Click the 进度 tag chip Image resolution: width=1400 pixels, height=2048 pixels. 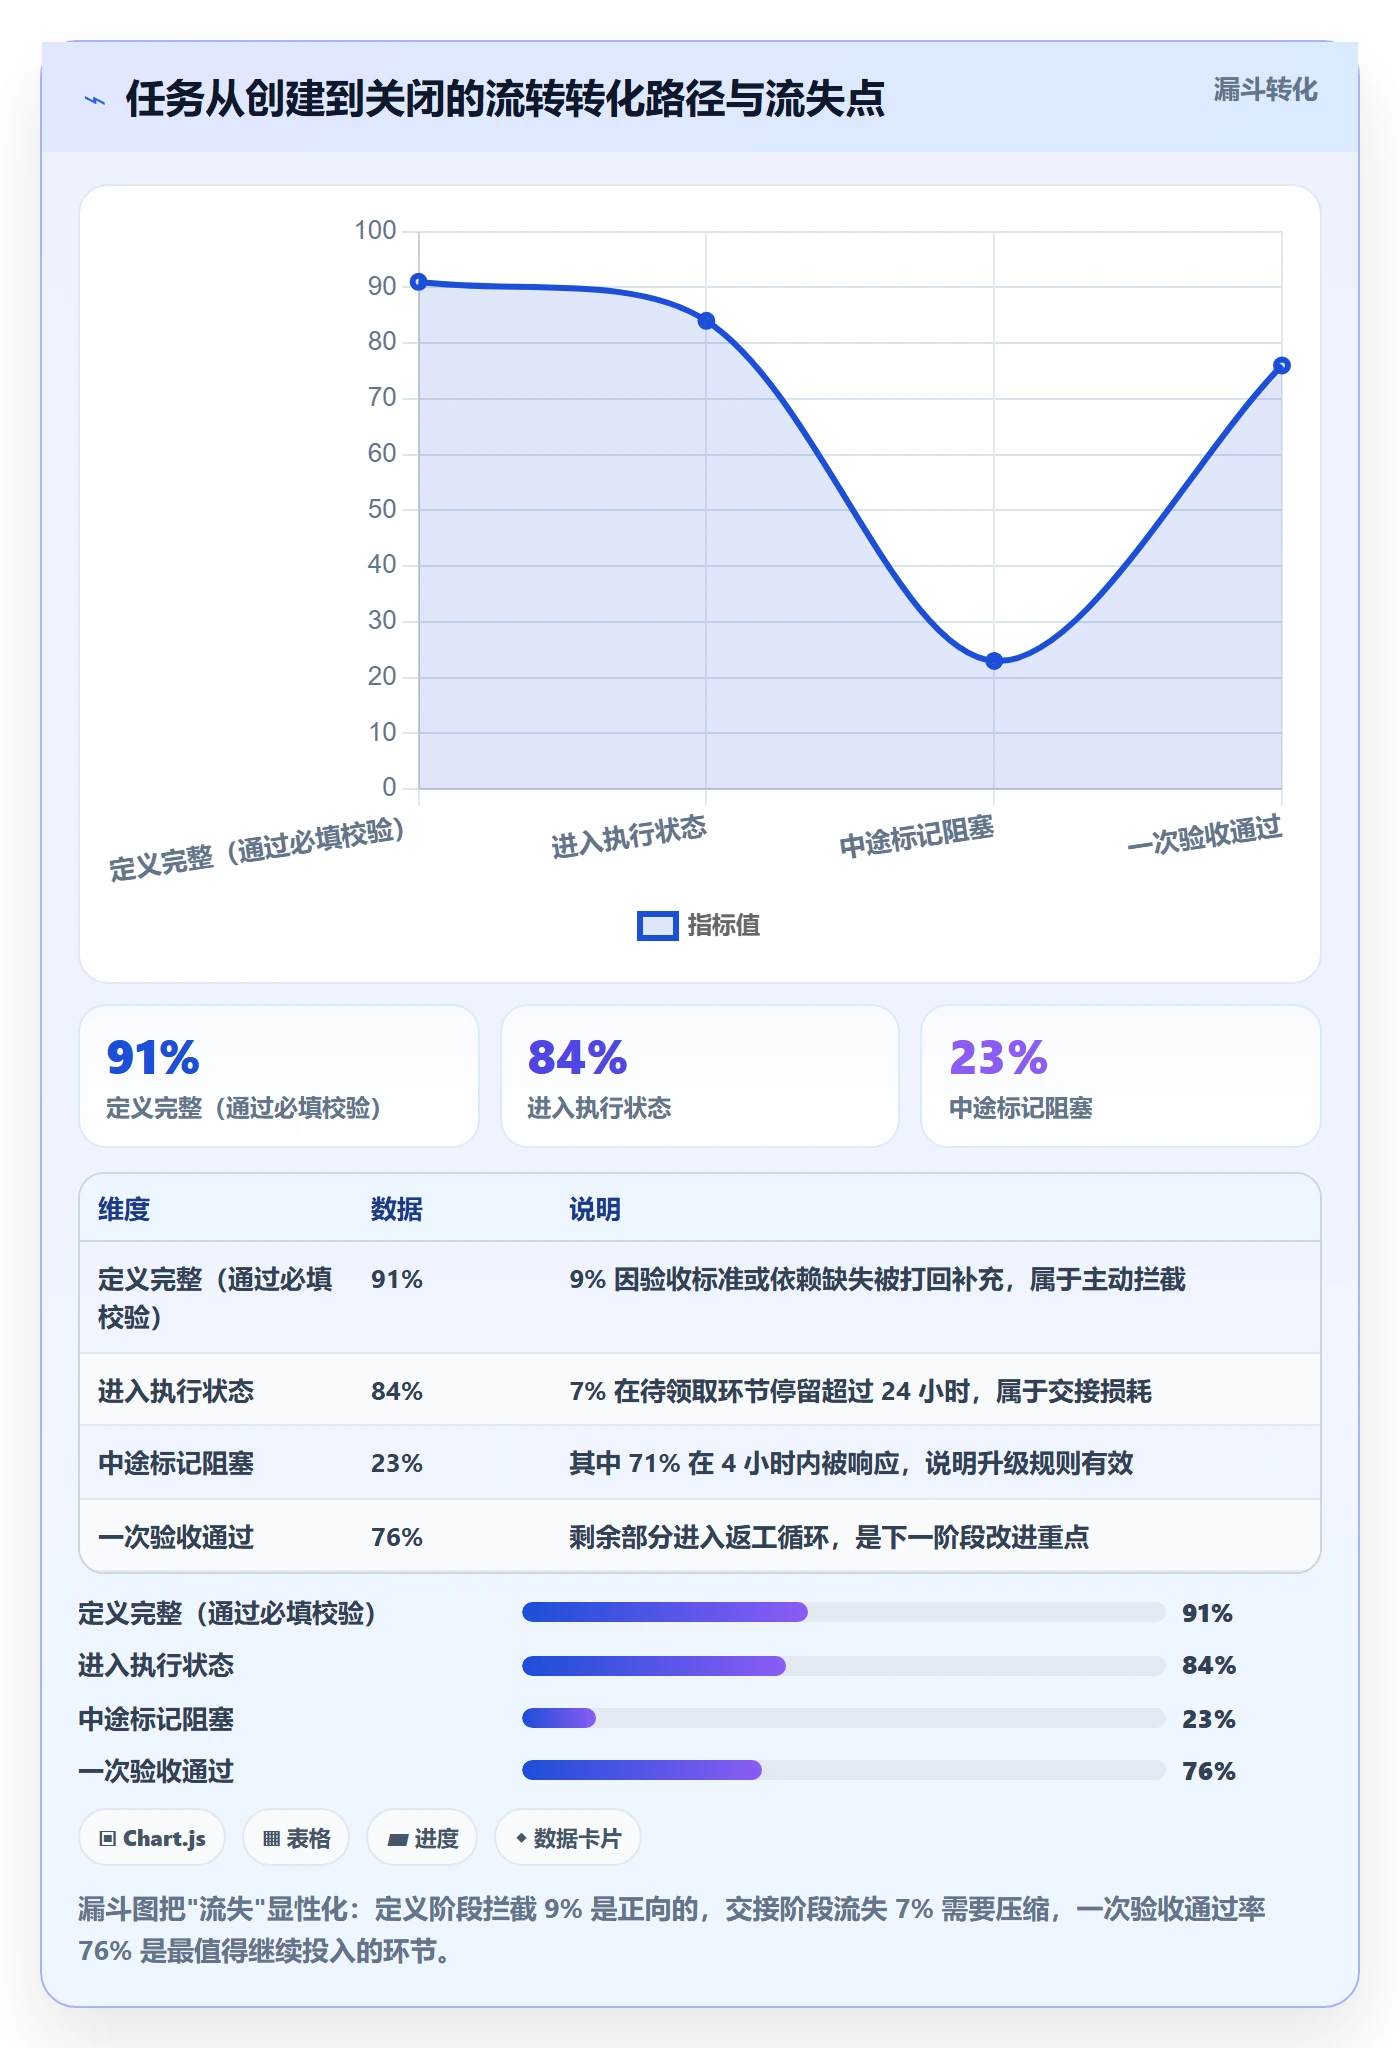[x=422, y=1838]
